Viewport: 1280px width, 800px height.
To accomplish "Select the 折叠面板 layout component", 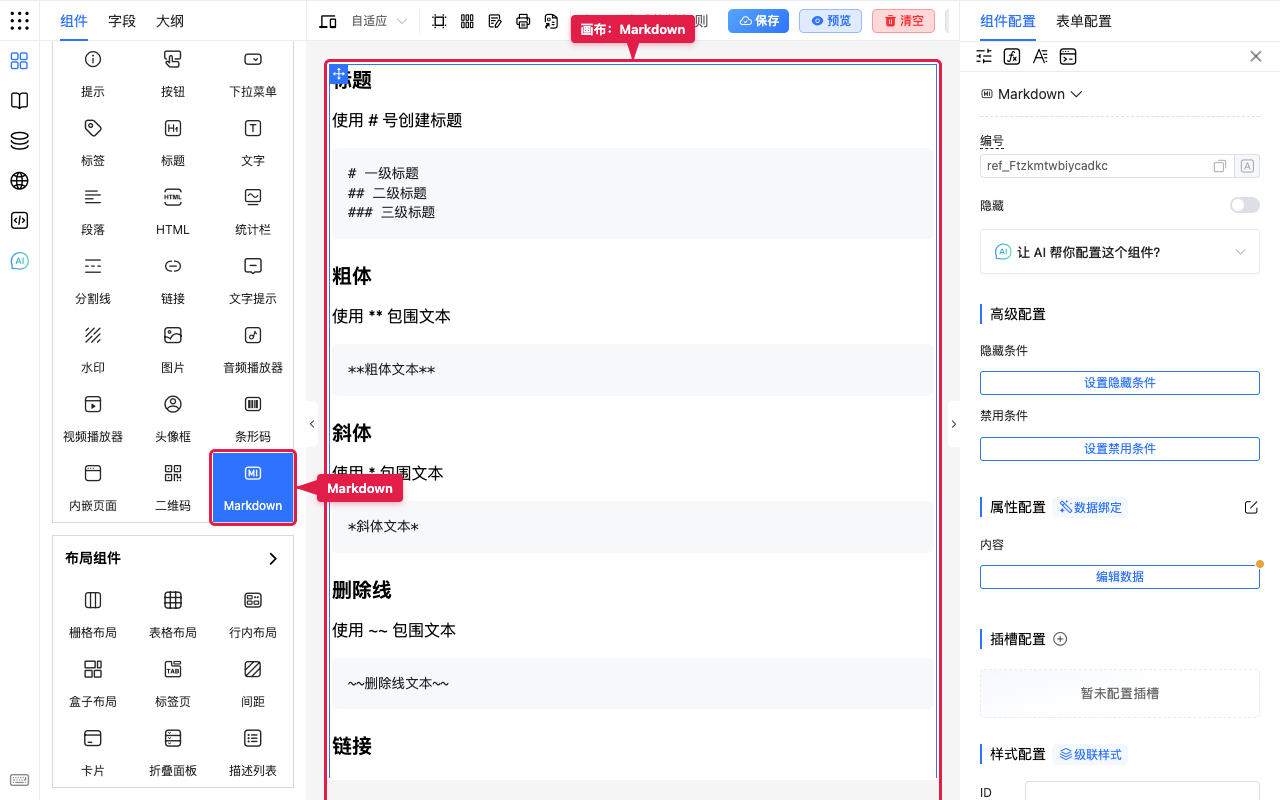I will click(x=173, y=752).
